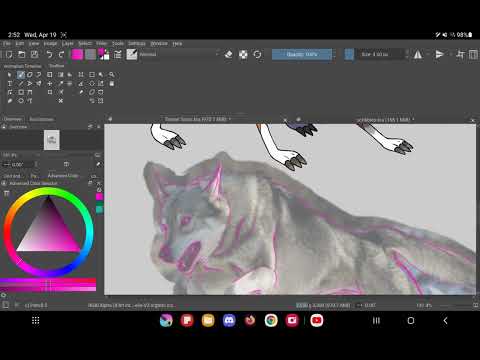Toggle Preserve Alpha
This screenshot has width=480, height=360.
pyautogui.click(x=243, y=54)
